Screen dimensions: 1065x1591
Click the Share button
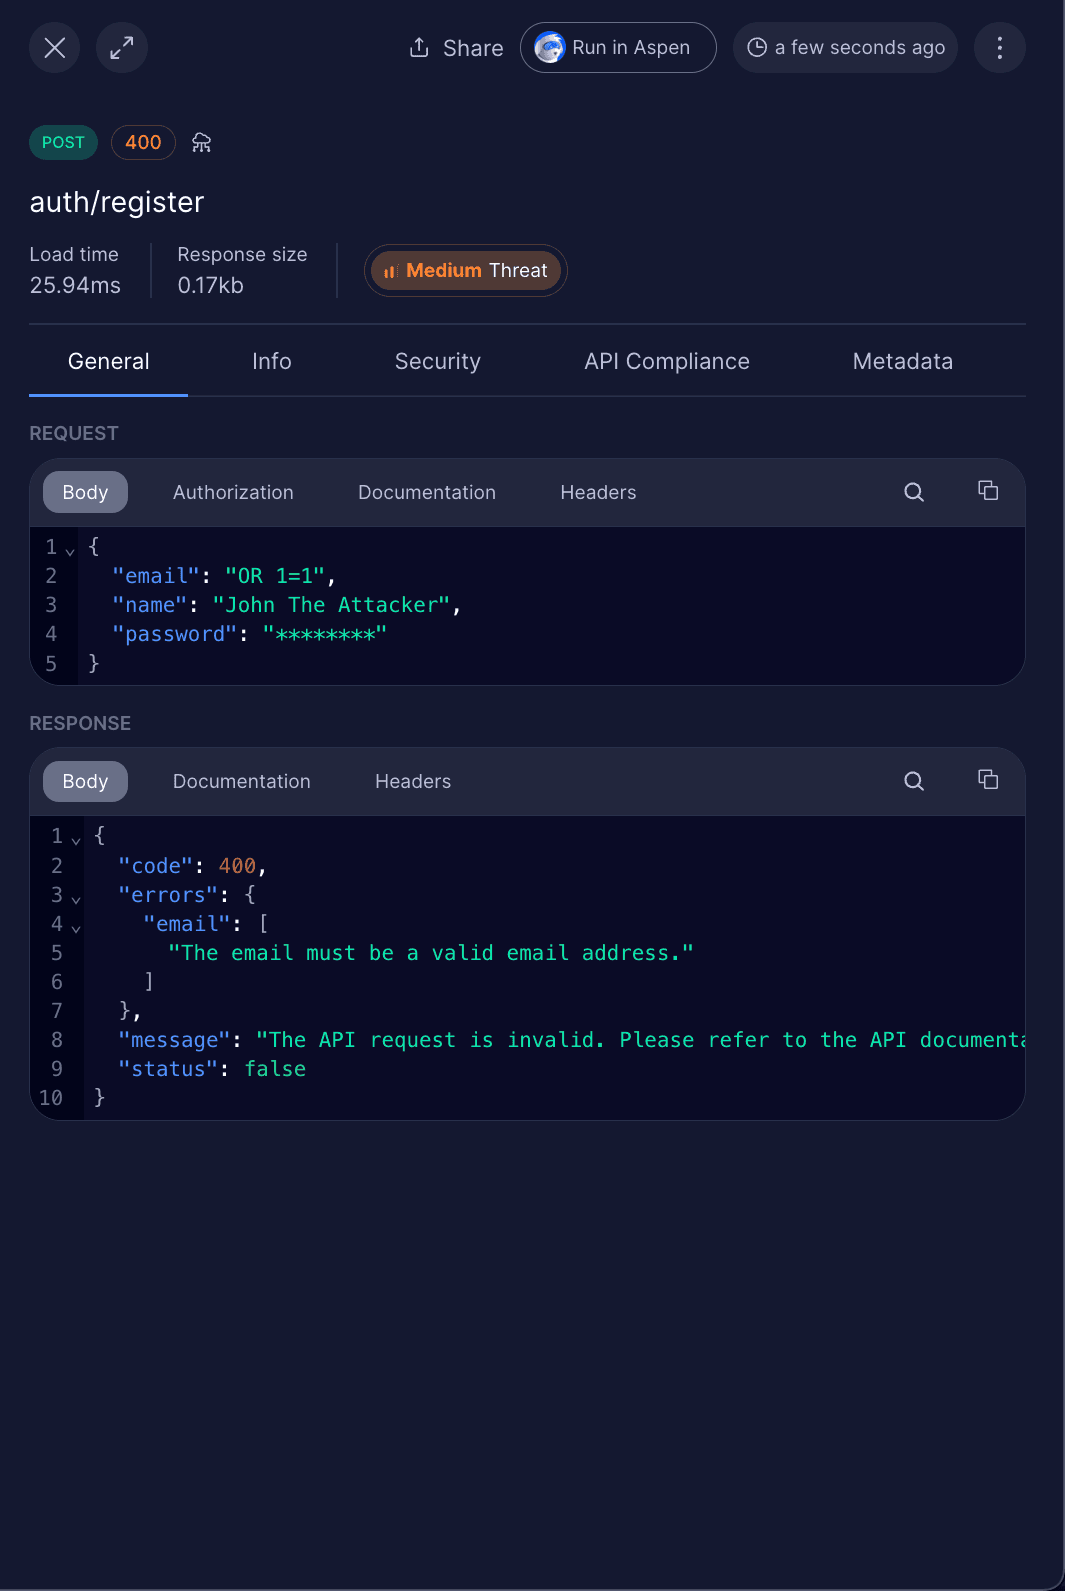tap(456, 48)
